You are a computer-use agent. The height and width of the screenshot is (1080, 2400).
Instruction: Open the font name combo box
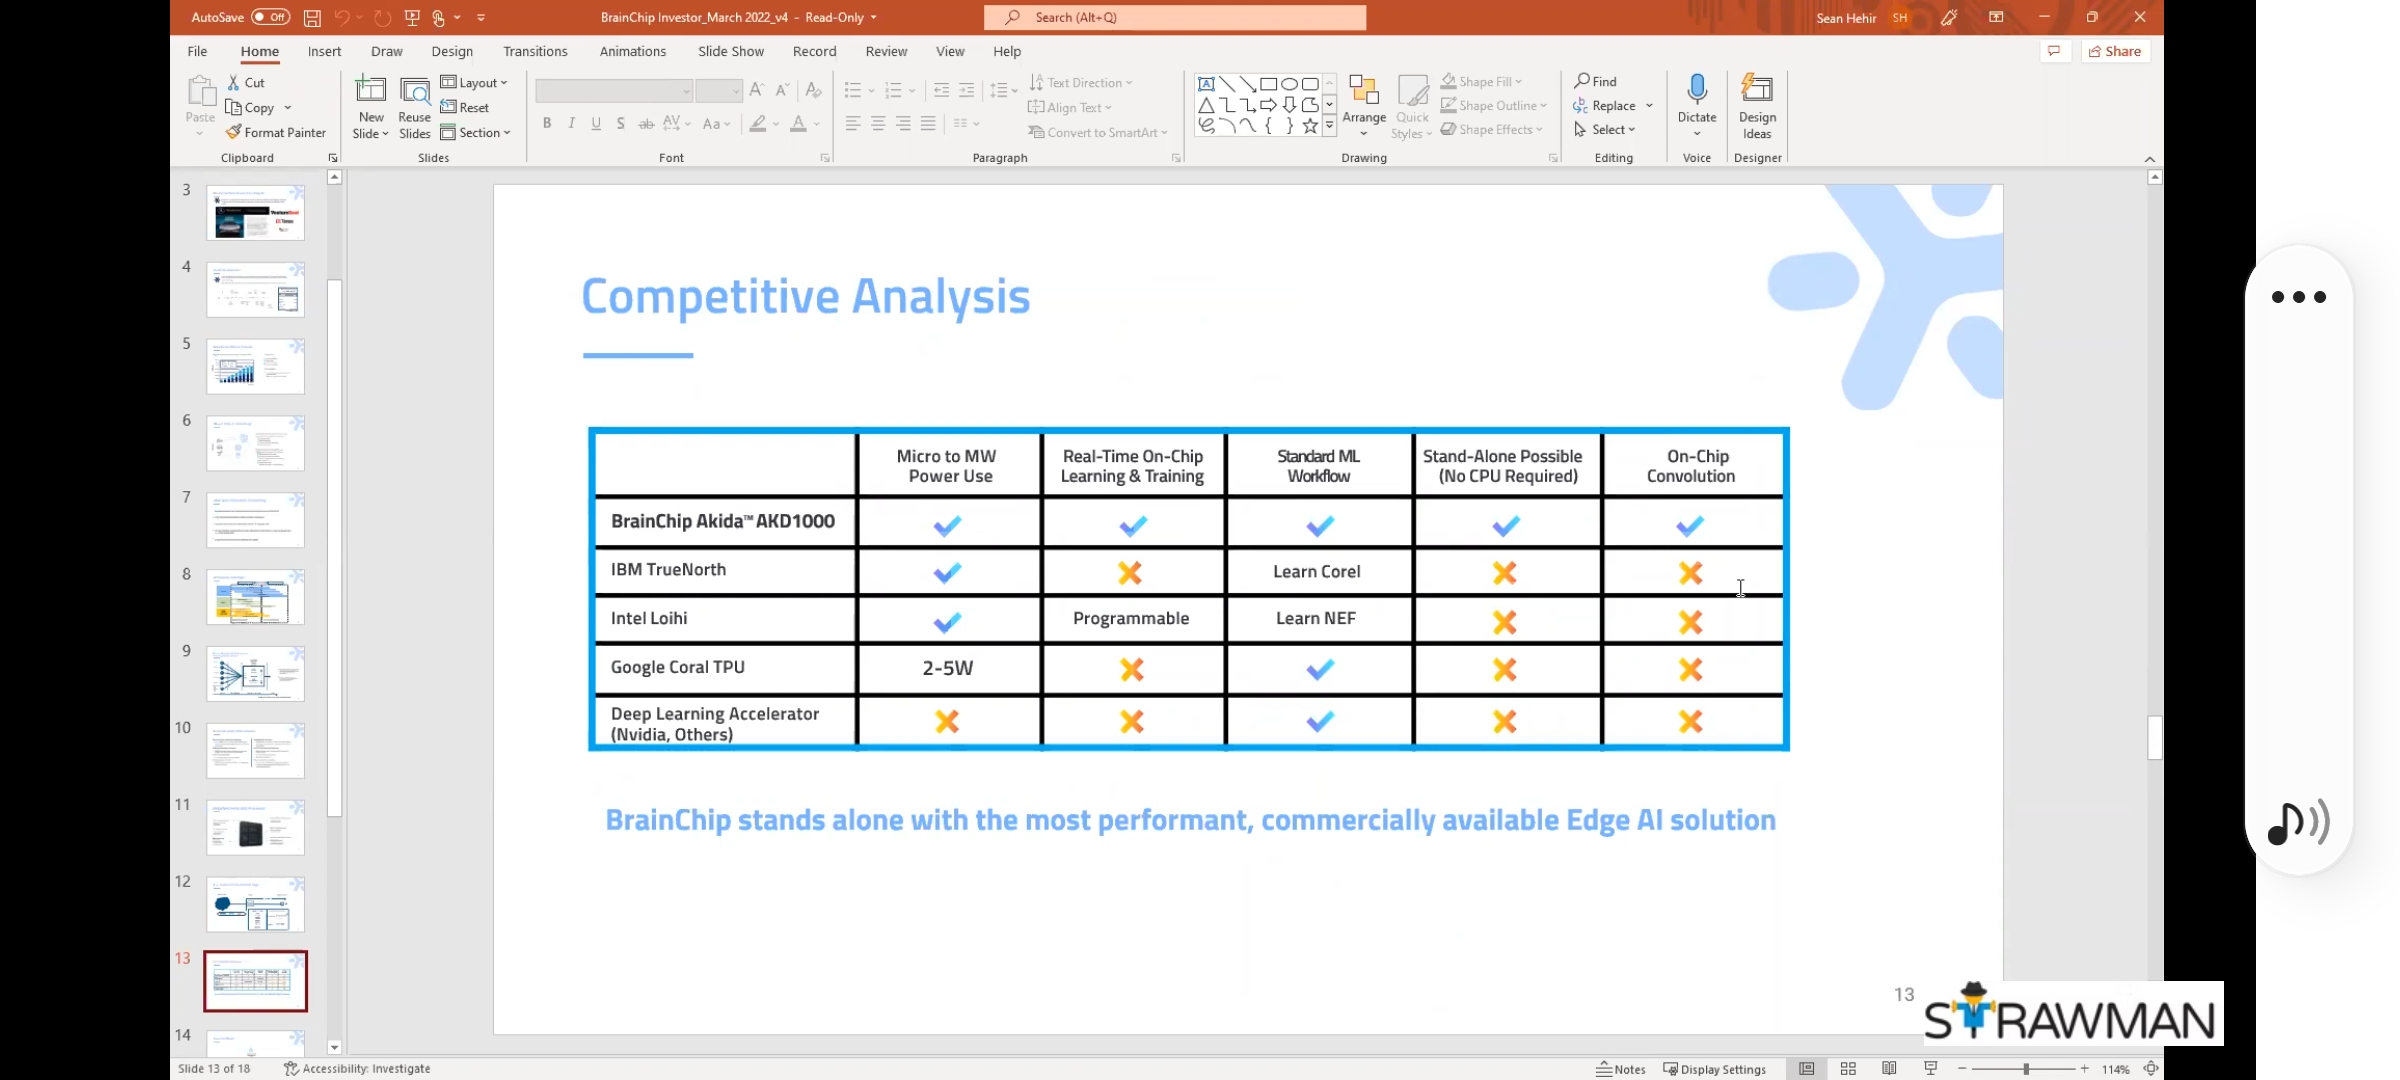click(x=614, y=91)
